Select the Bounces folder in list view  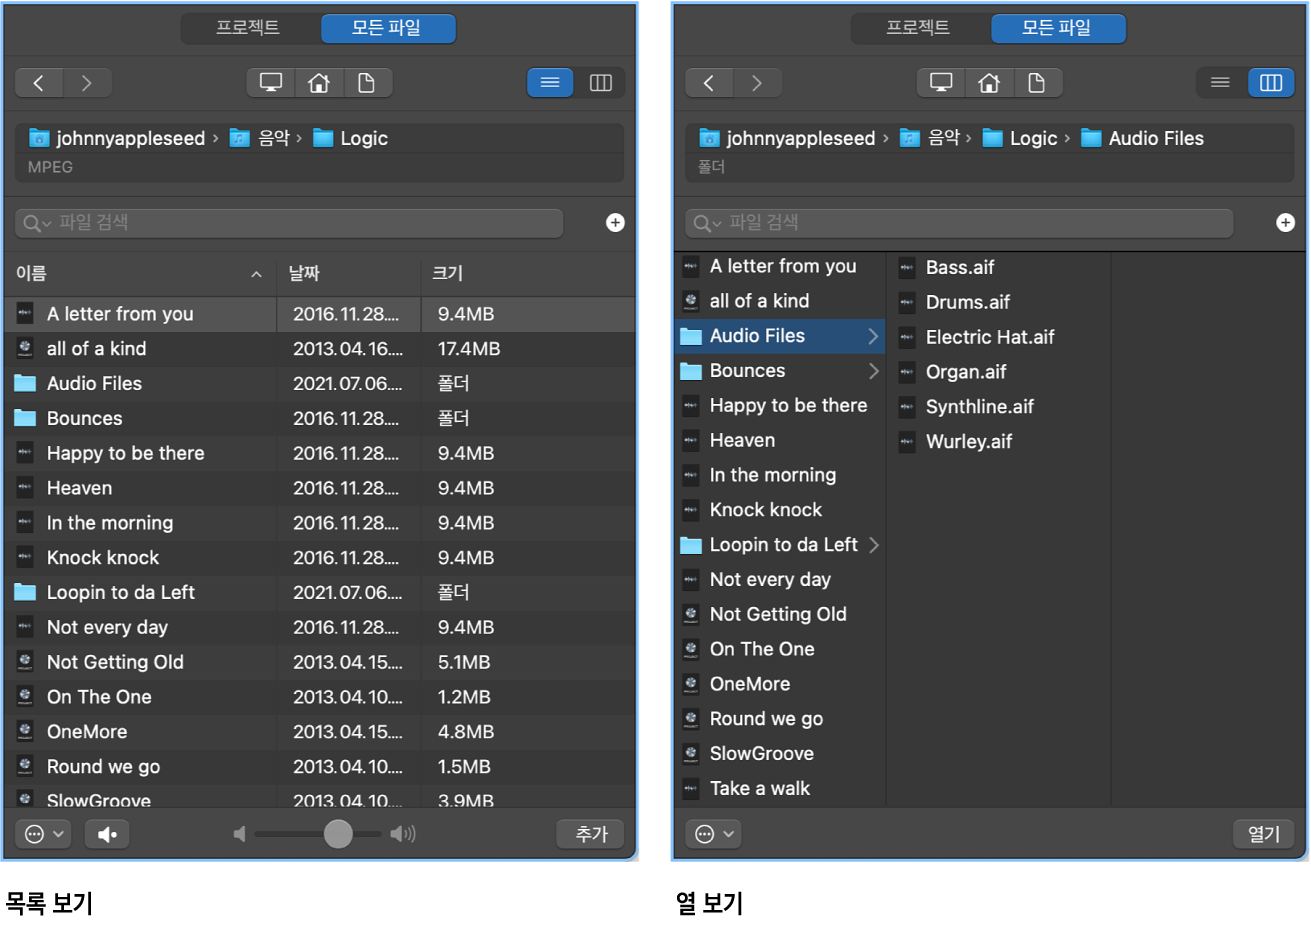pyautogui.click(x=320, y=418)
